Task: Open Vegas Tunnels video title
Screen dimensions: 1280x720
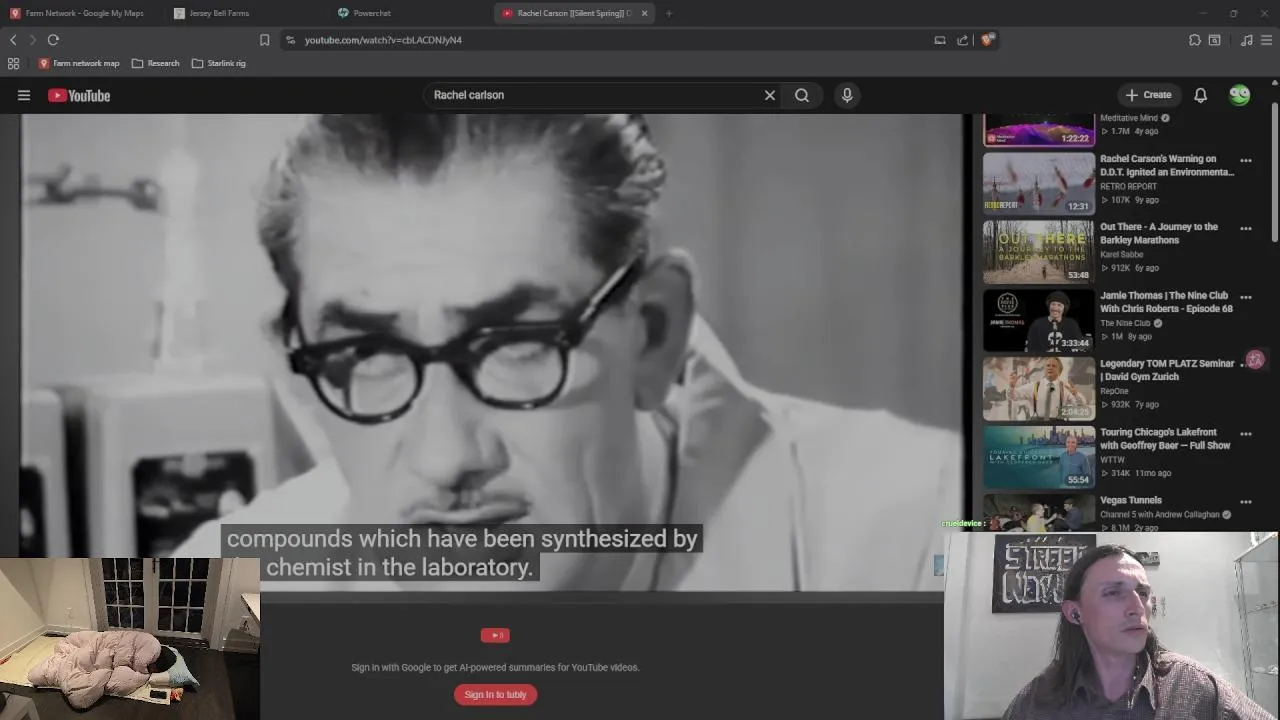Action: pyautogui.click(x=1131, y=500)
